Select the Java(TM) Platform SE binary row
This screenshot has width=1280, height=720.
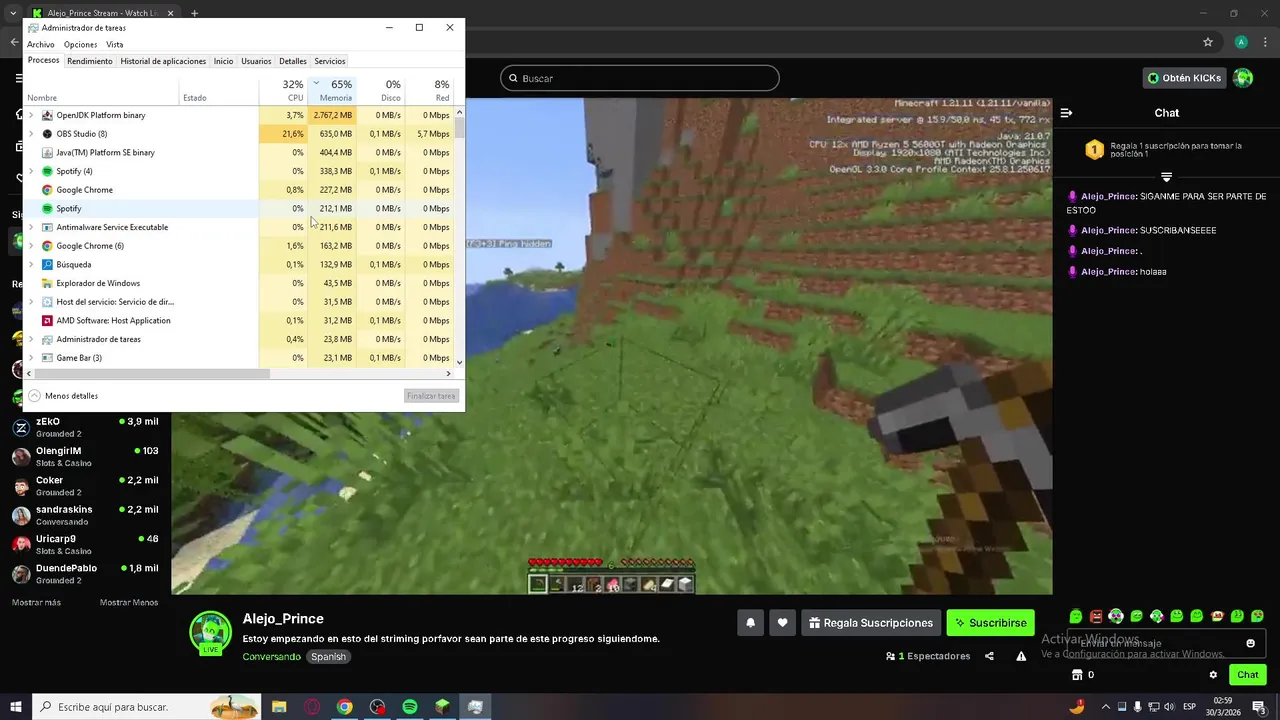[x=239, y=153]
